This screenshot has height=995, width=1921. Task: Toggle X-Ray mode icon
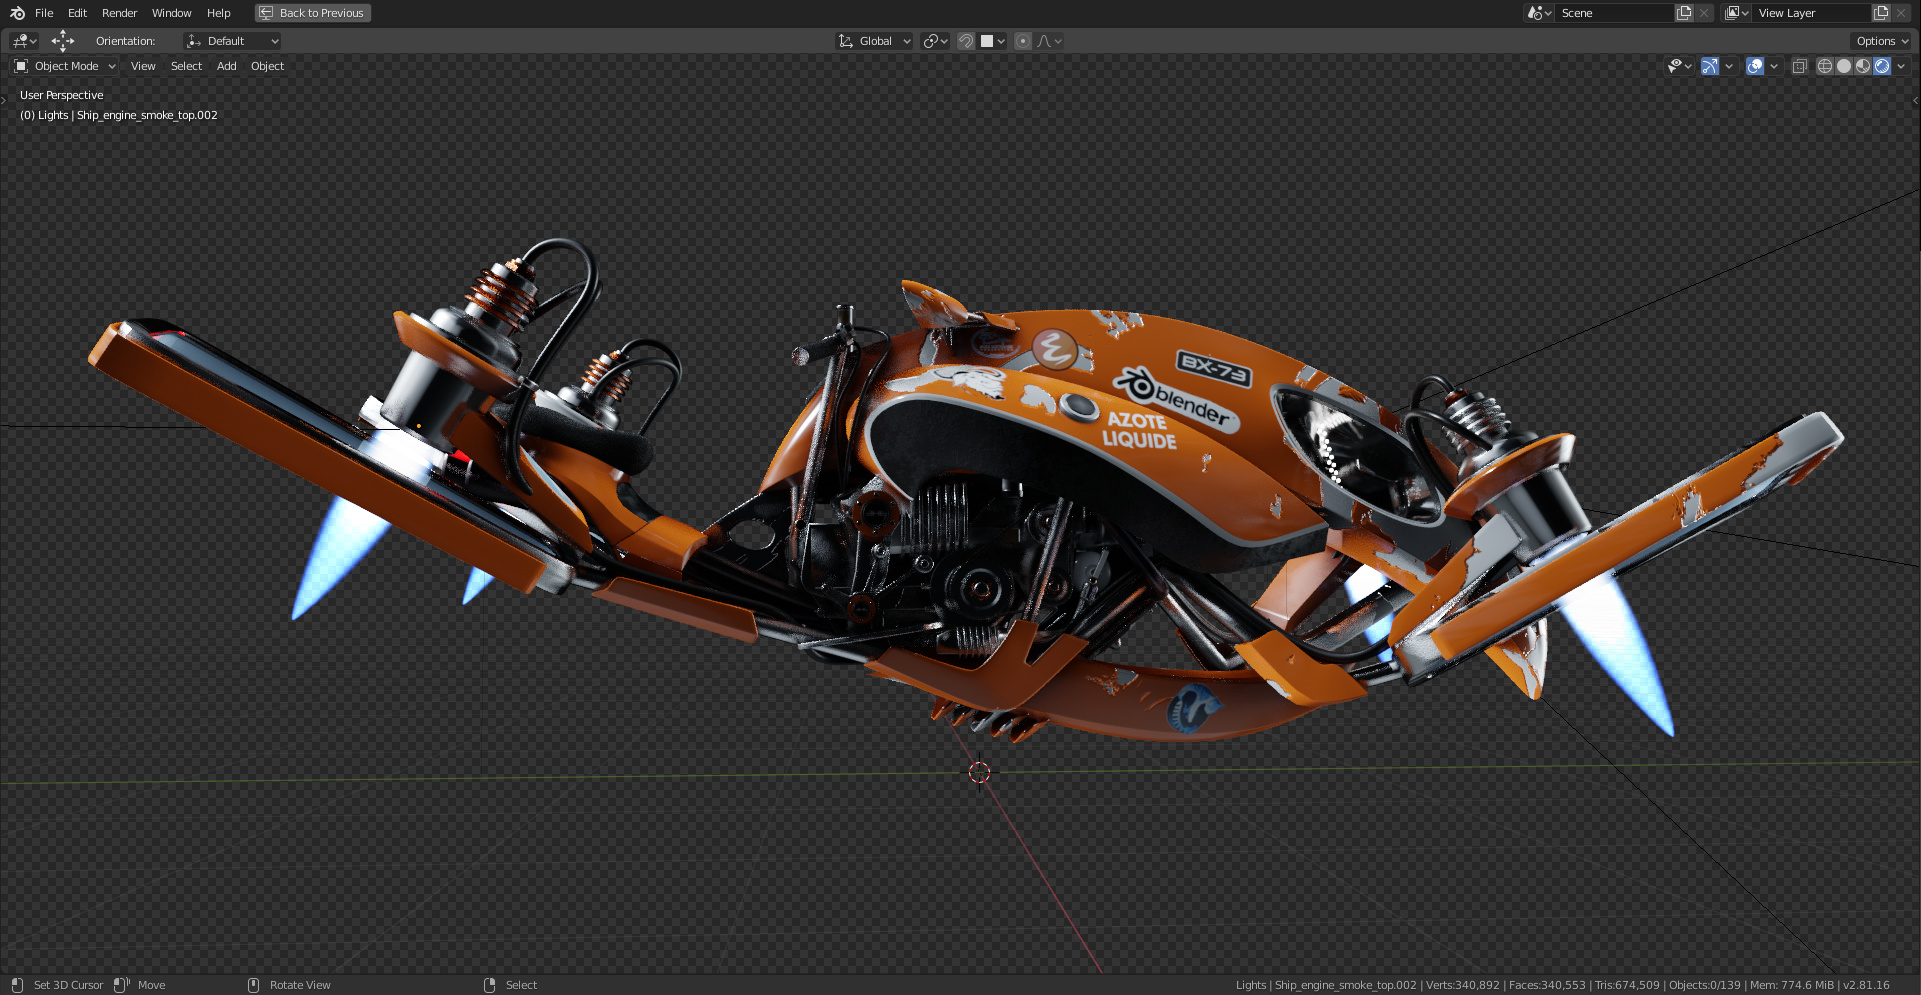[x=1799, y=66]
